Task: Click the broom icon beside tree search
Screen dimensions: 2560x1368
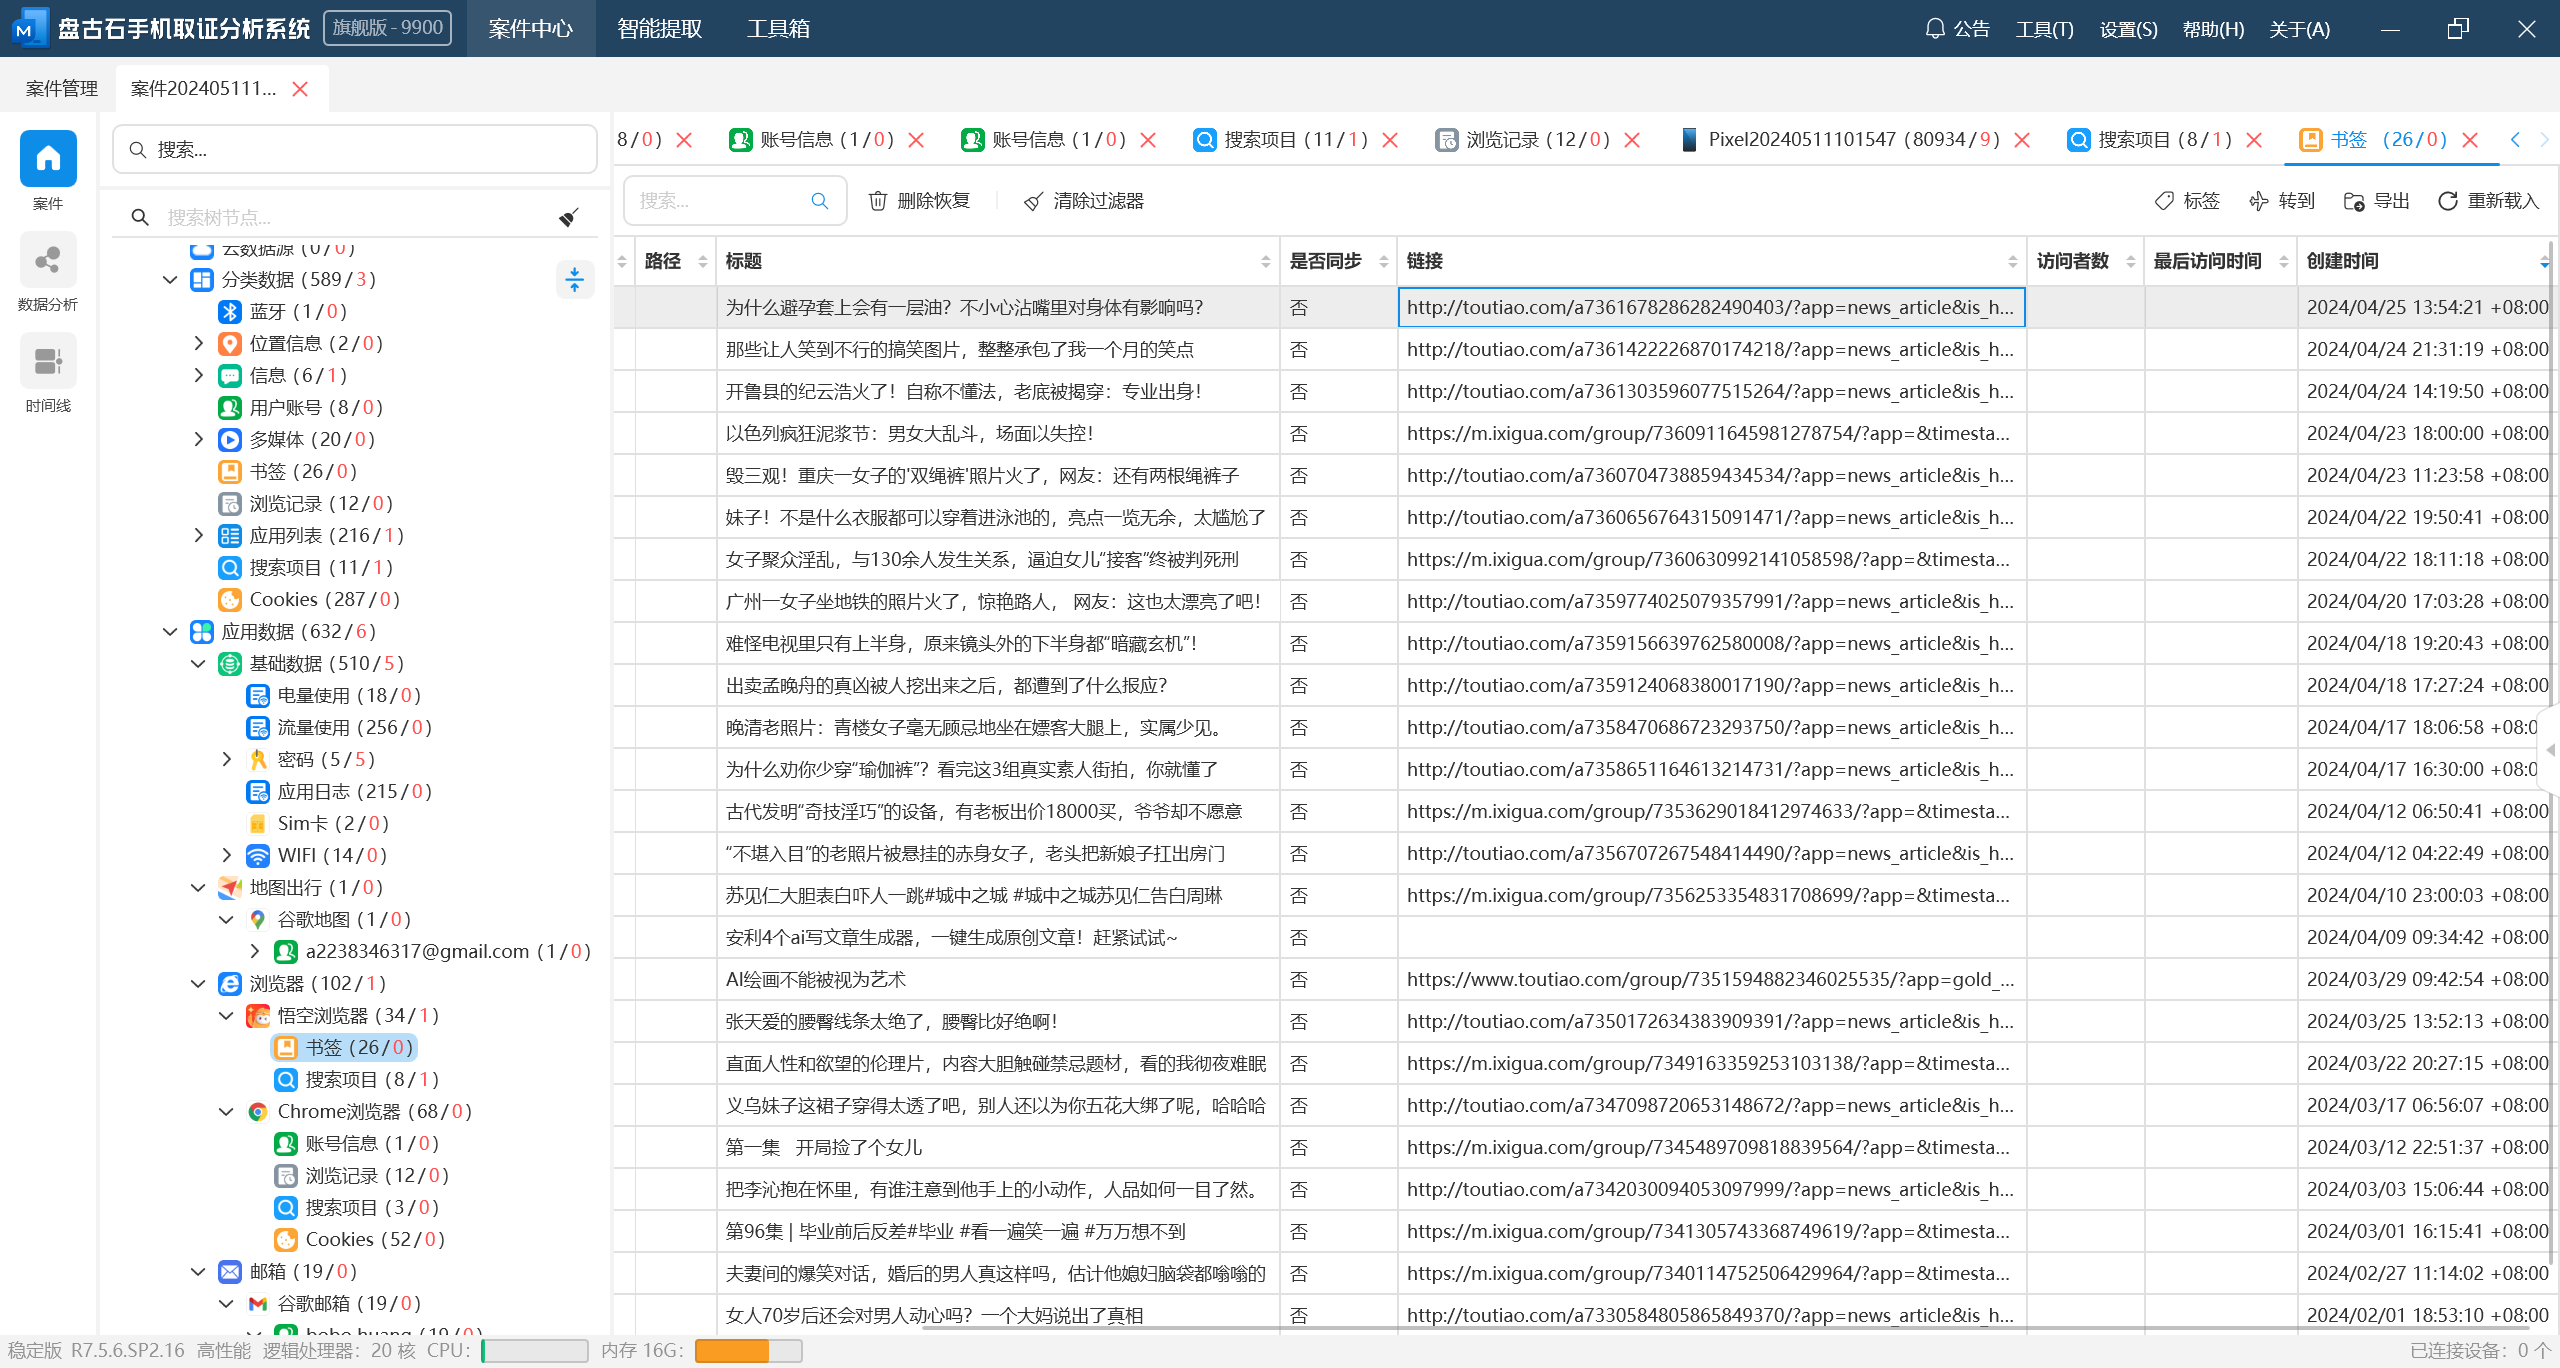Action: pyautogui.click(x=569, y=217)
